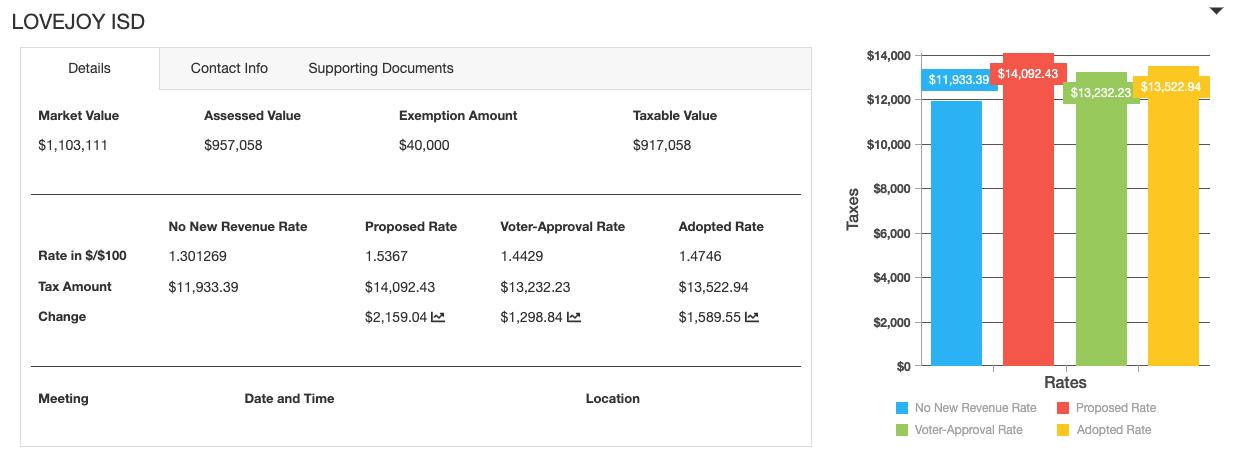Click the Proposed Rate tax amount $14,092.43

coord(400,287)
